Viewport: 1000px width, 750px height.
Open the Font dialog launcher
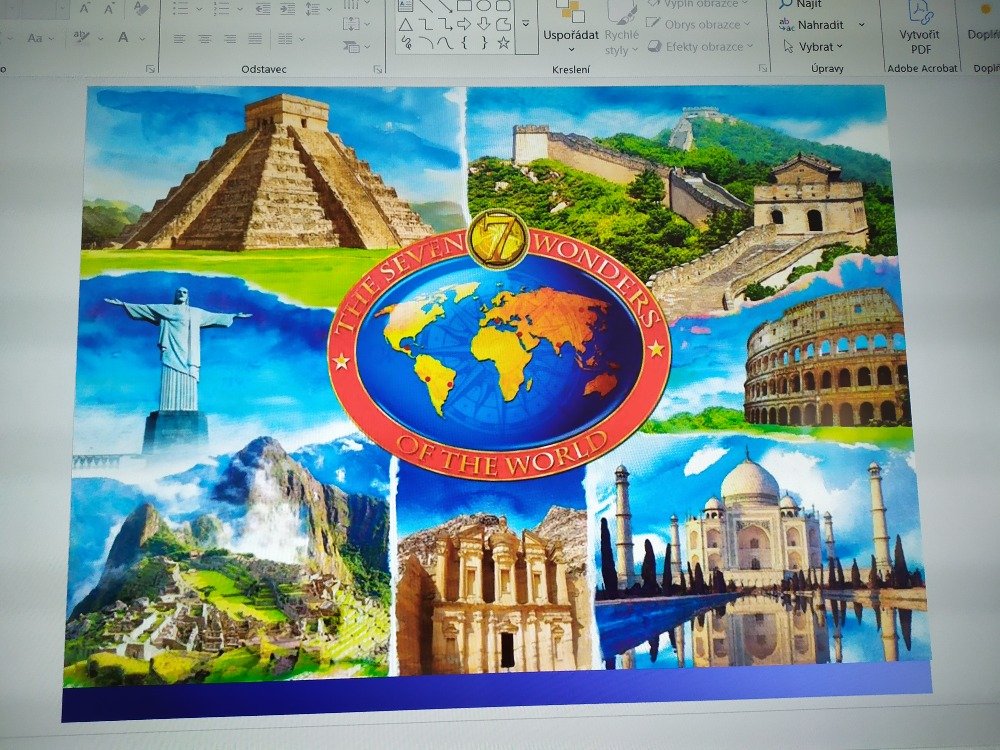pyautogui.click(x=151, y=69)
